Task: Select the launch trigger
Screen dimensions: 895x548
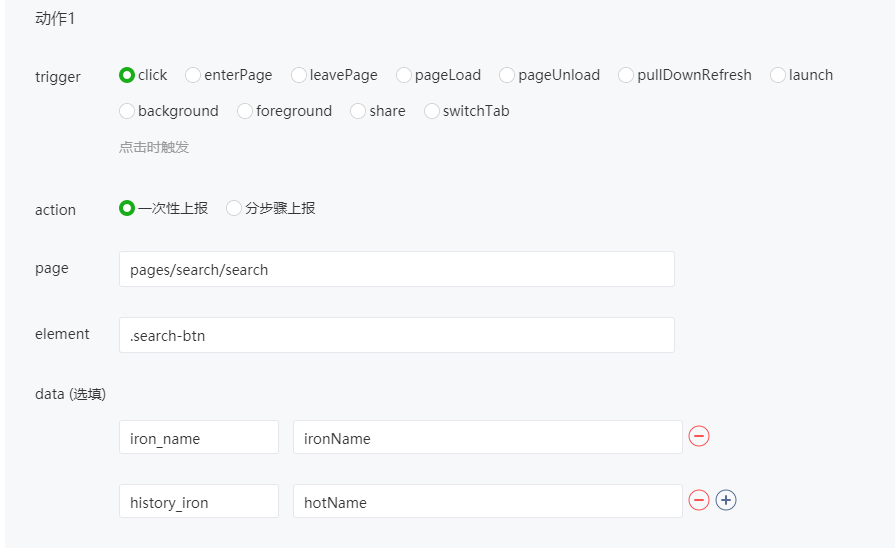Action: 777,75
